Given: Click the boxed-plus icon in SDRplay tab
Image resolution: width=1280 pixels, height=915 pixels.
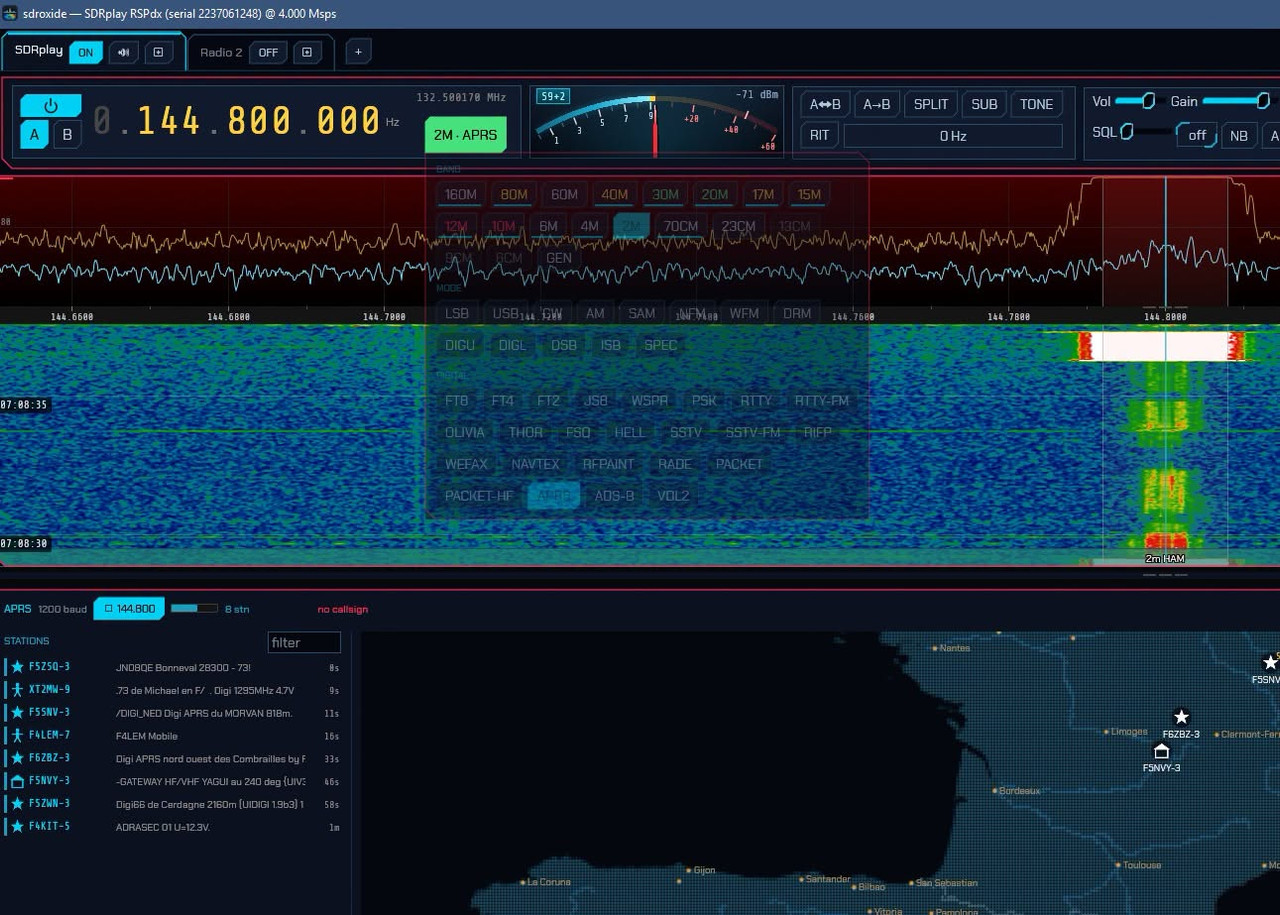Looking at the screenshot, I should point(159,53).
